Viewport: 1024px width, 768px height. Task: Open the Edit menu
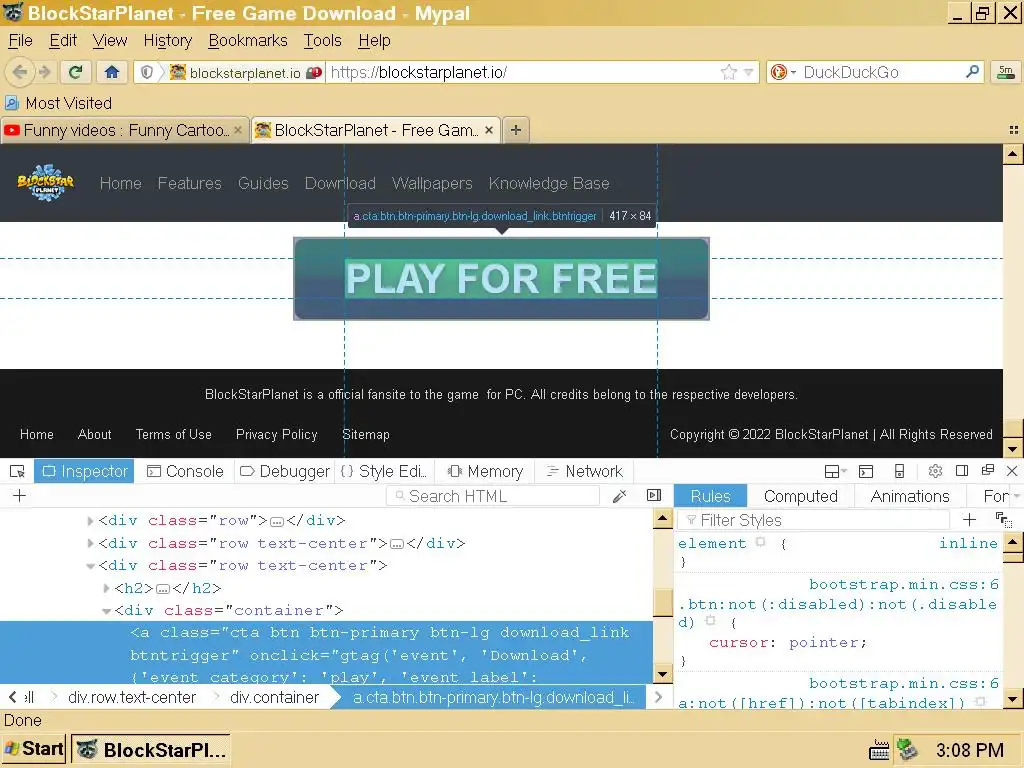[x=63, y=40]
